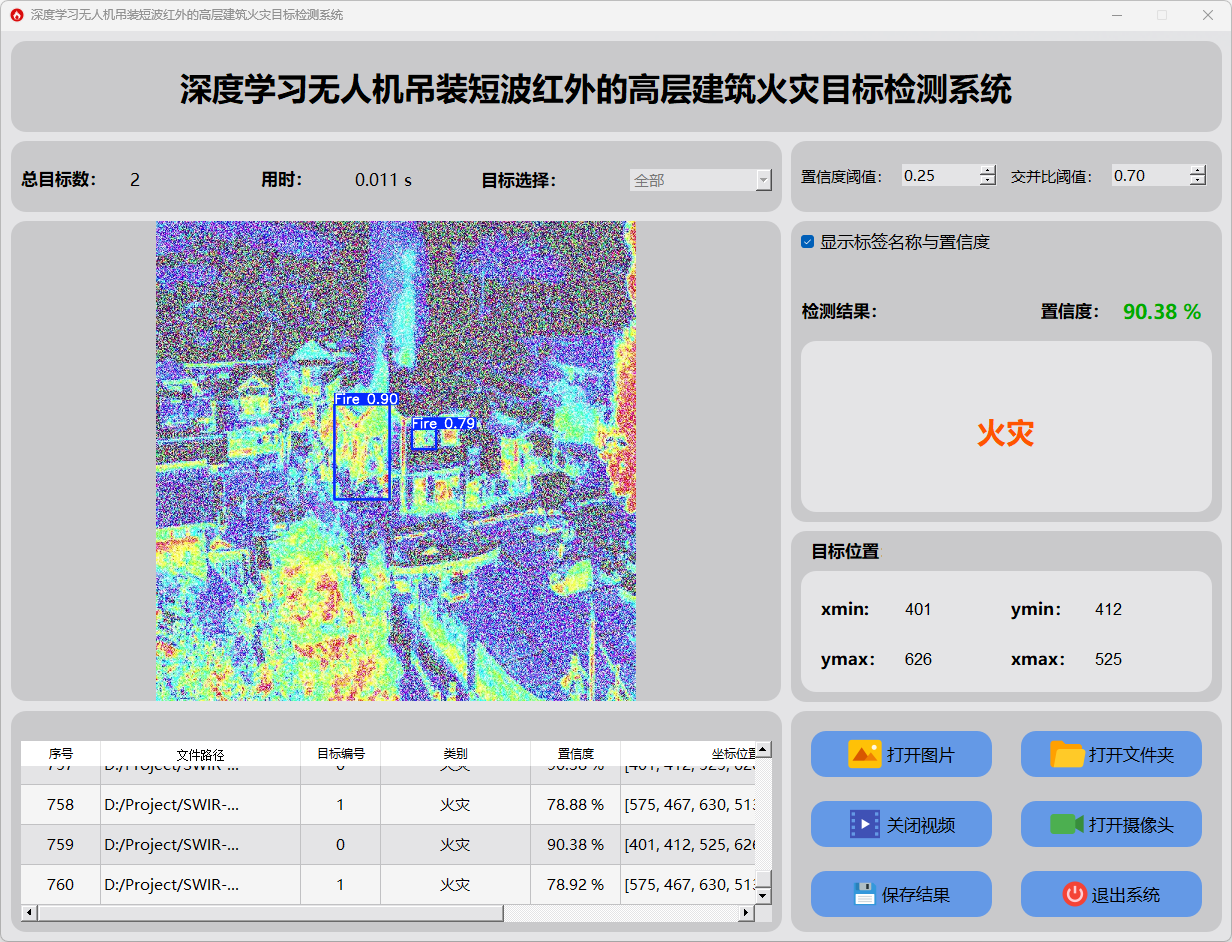This screenshot has width=1232, height=942.
Task: Click the Fire 0.90 detection box in image
Action: pos(361,450)
